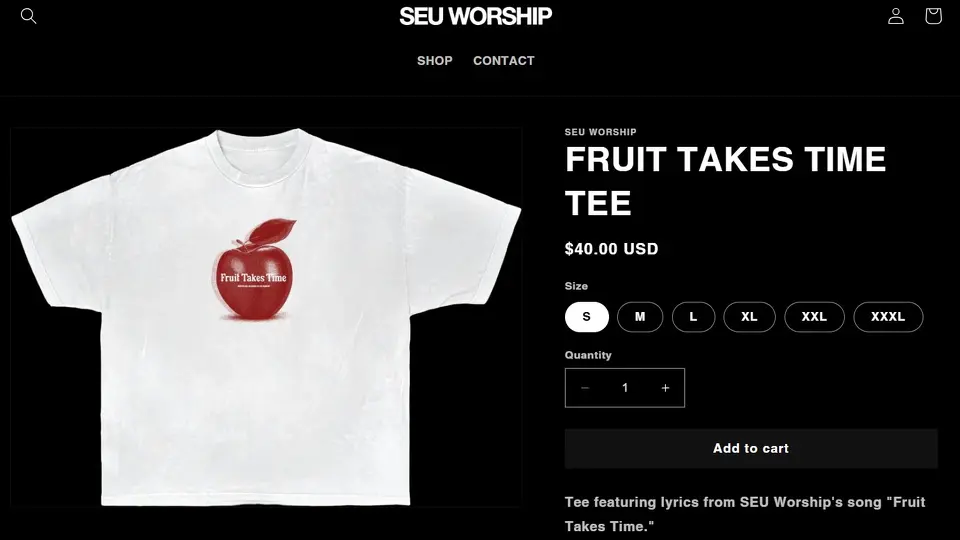Select size XXL
960x540 pixels.
[x=814, y=317]
